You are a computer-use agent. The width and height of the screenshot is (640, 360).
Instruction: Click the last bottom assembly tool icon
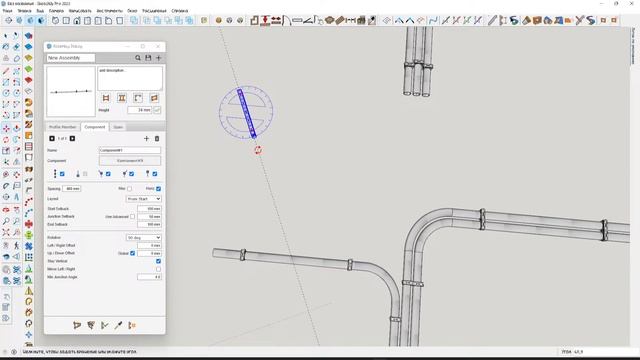click(x=132, y=325)
